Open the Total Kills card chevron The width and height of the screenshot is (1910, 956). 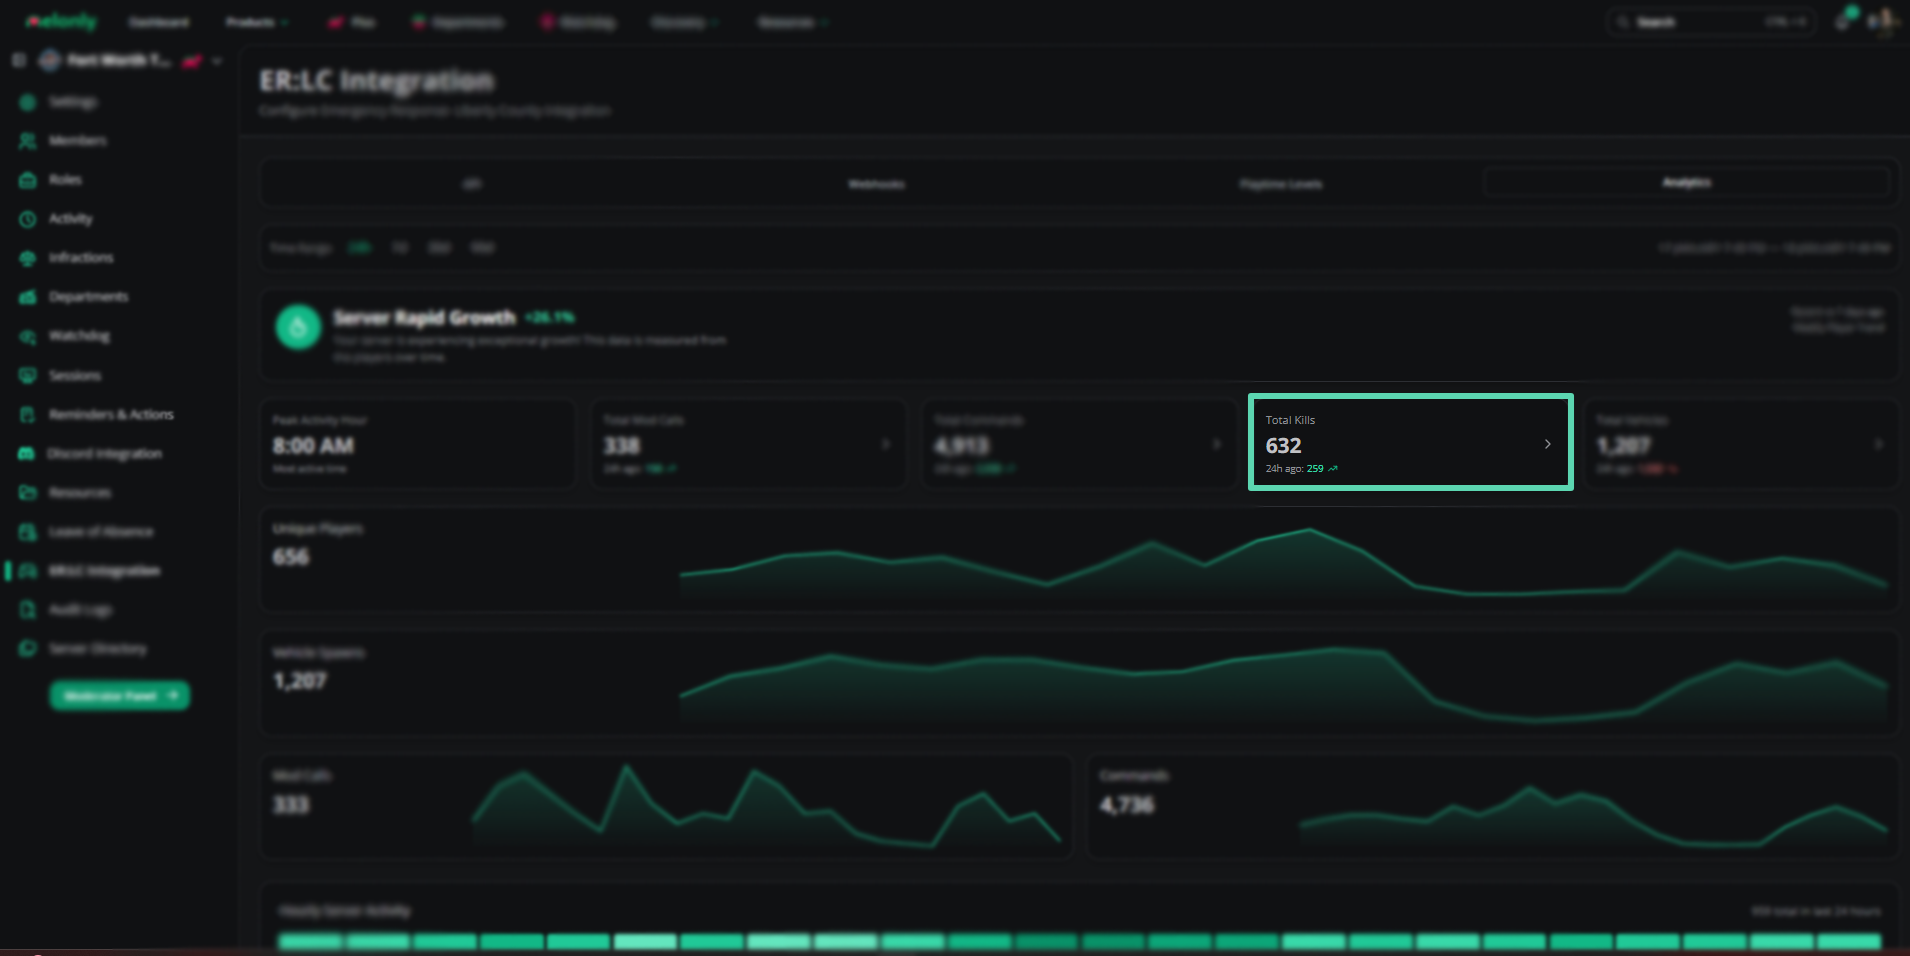[x=1547, y=444]
